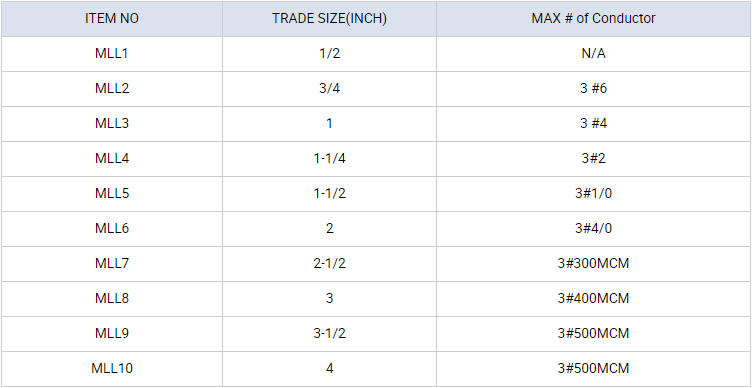The width and height of the screenshot is (752, 388).
Task: Click the ITEM NO column header
Action: [x=112, y=19]
